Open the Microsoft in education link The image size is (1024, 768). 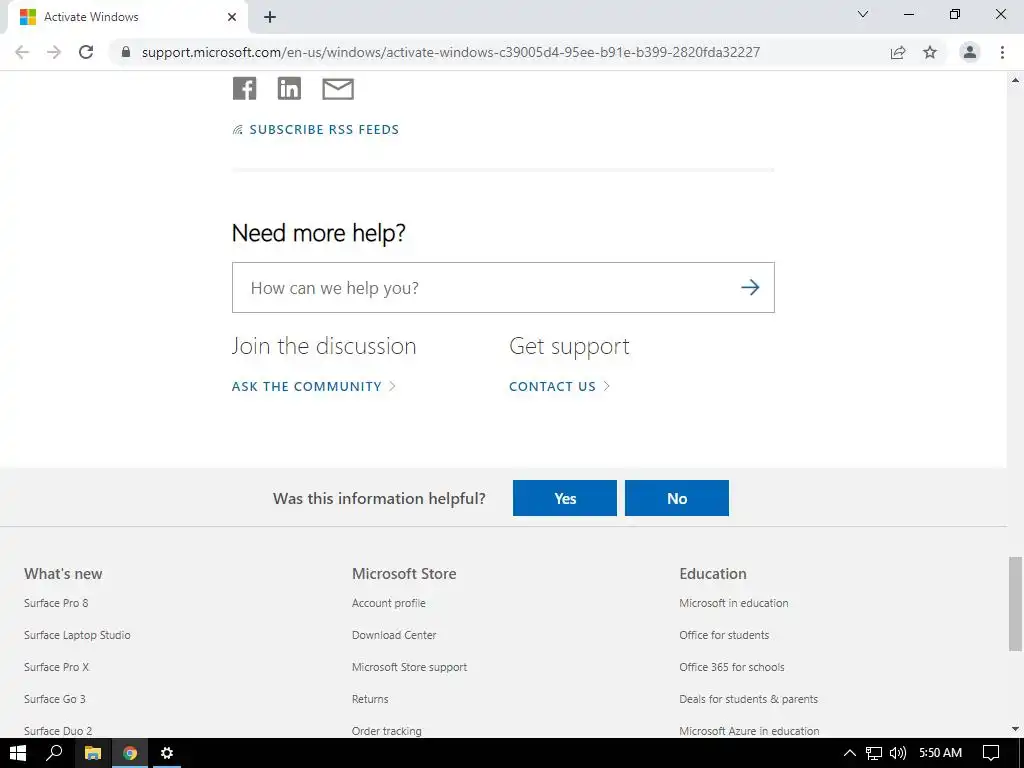tap(733, 603)
